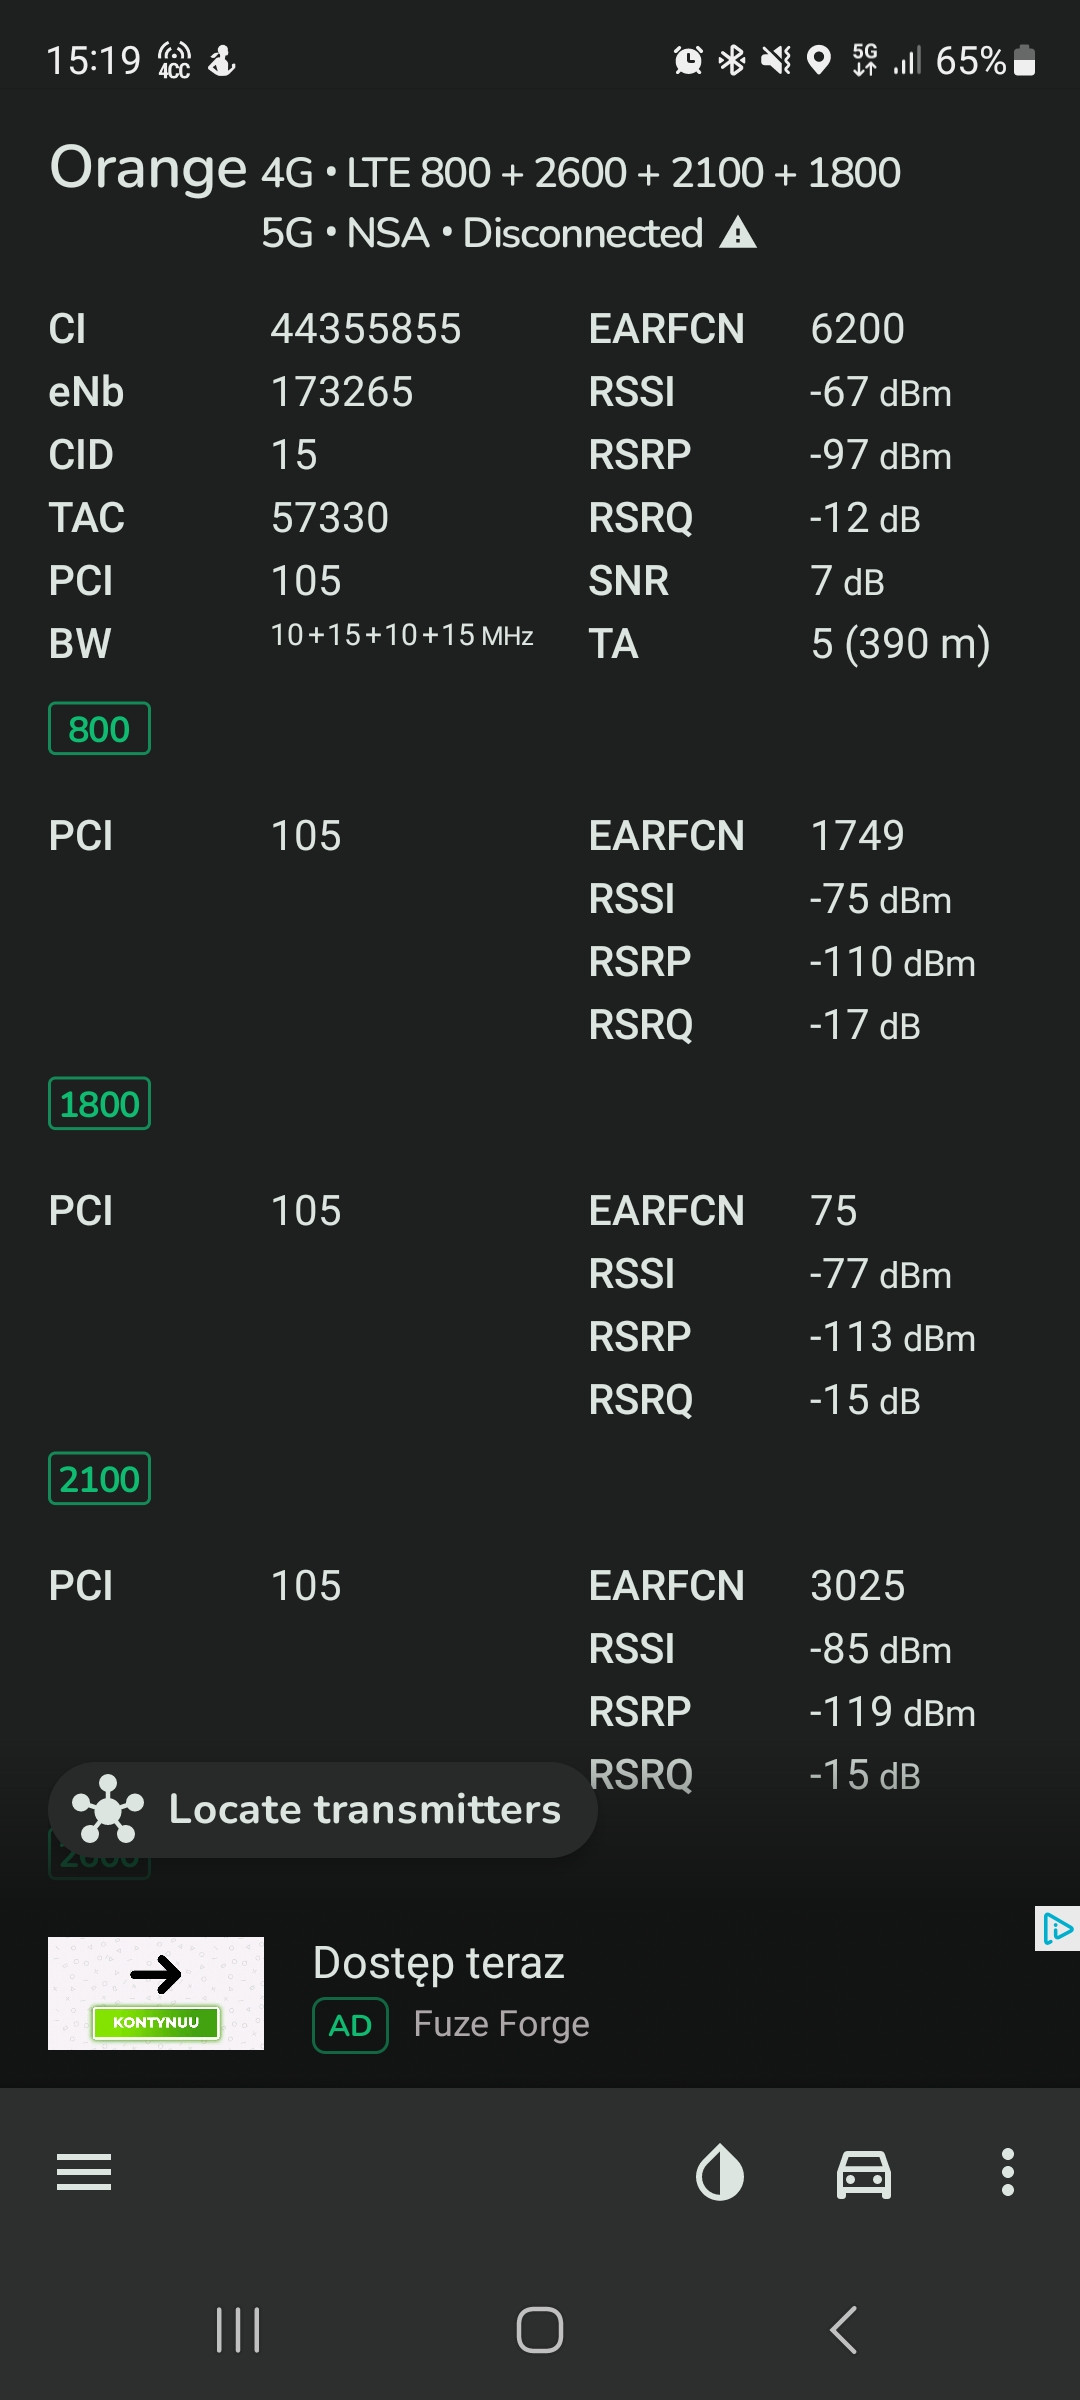Tap the Orange operator name header
The image size is (1080, 2400).
pyautogui.click(x=149, y=168)
